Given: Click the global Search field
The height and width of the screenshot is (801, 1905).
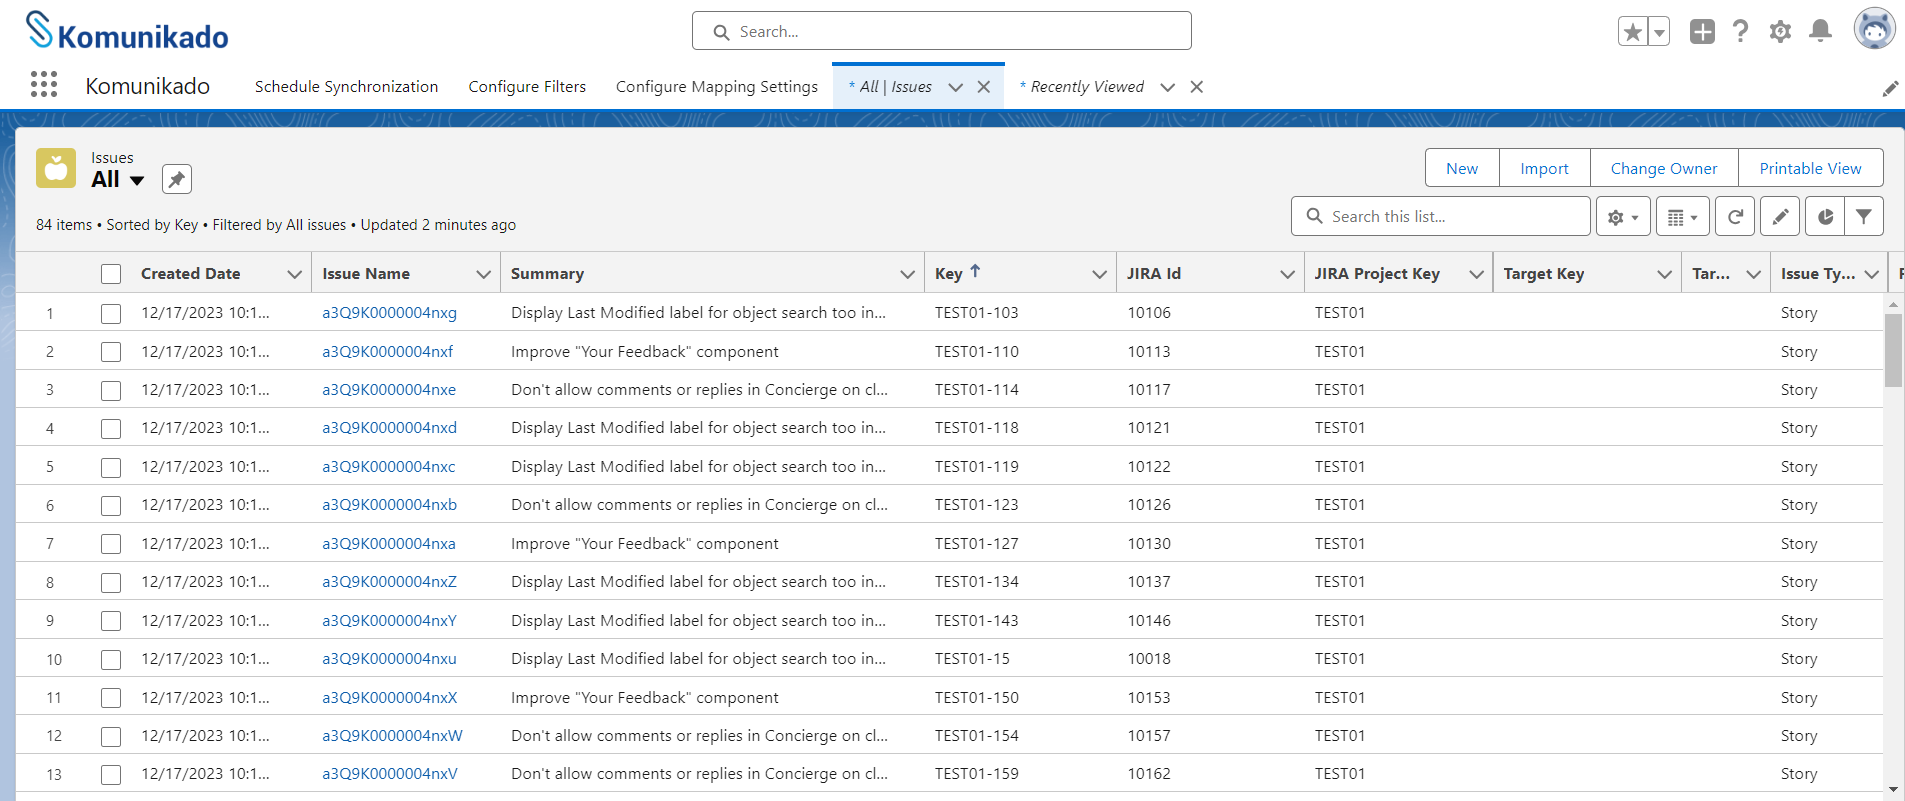Looking at the screenshot, I should 942,31.
